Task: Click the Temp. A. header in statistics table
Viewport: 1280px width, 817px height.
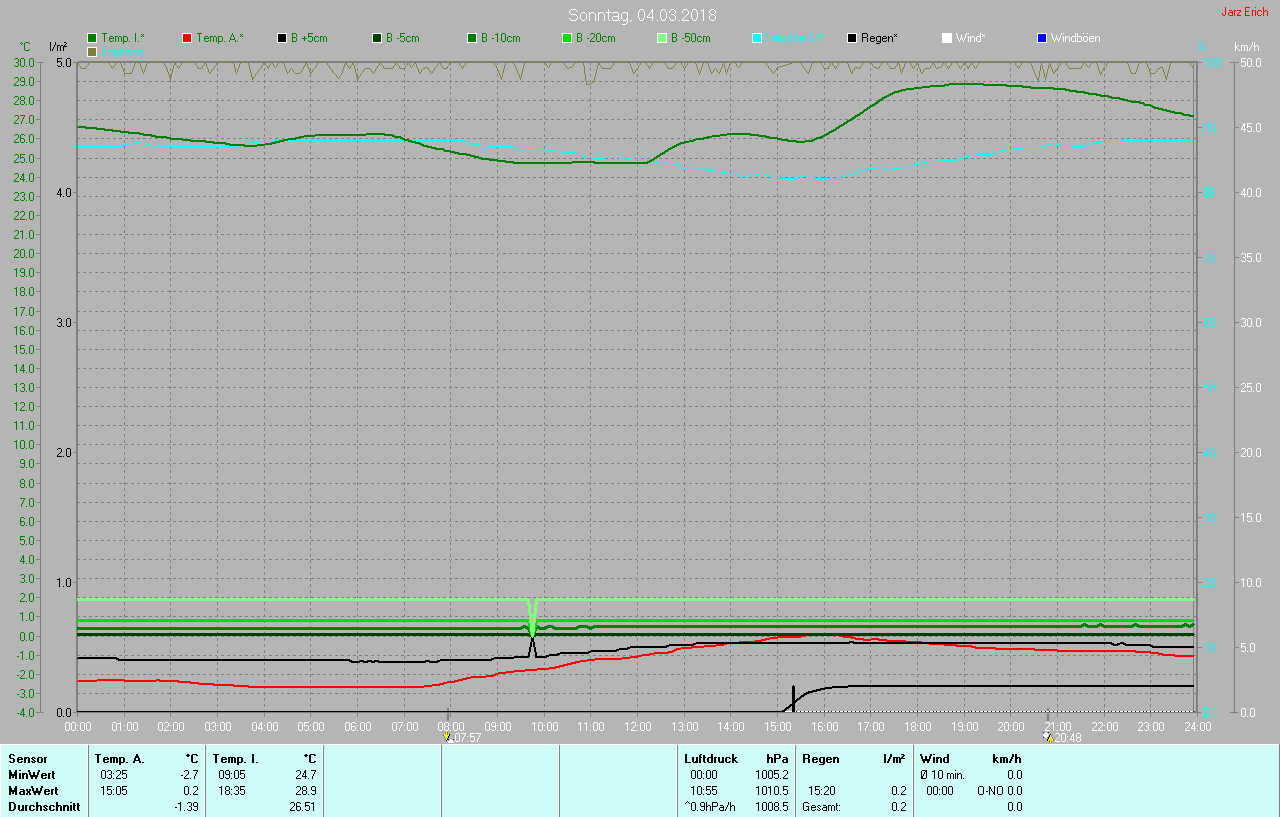Action: click(x=122, y=759)
